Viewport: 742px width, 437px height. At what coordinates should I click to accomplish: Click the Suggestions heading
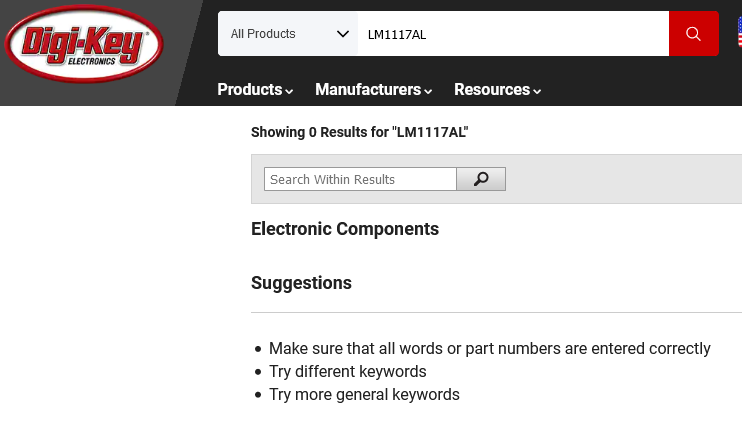(x=301, y=283)
